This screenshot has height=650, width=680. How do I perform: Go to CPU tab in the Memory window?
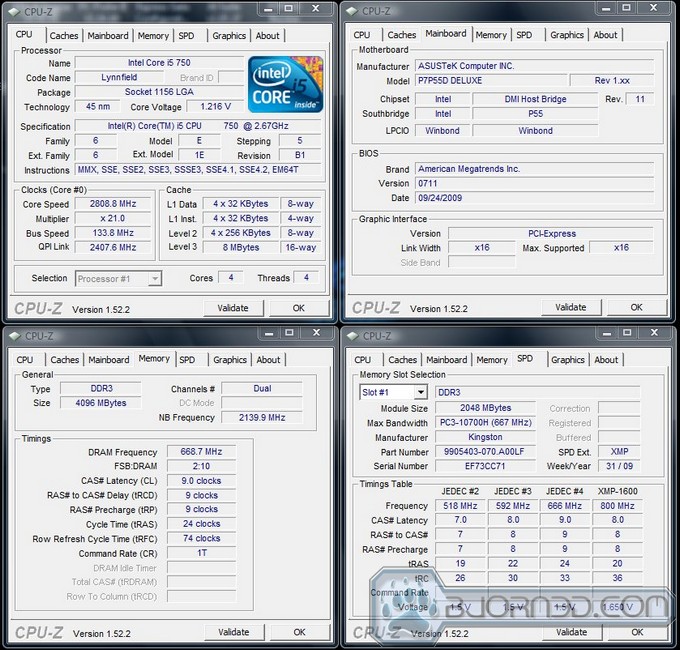25,359
